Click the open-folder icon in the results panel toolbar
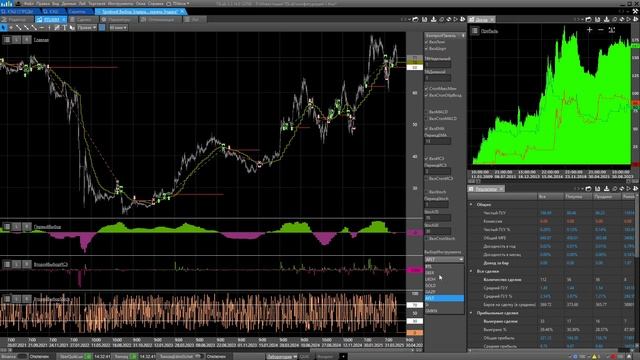 589,189
